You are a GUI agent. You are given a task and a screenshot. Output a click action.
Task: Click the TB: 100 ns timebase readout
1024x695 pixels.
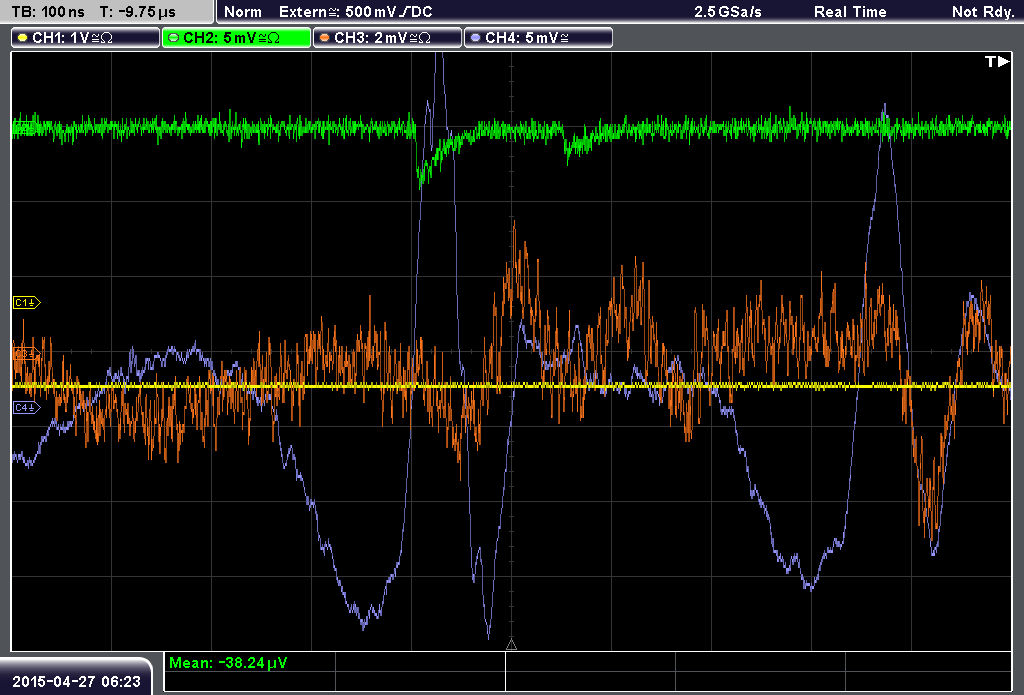click(48, 12)
